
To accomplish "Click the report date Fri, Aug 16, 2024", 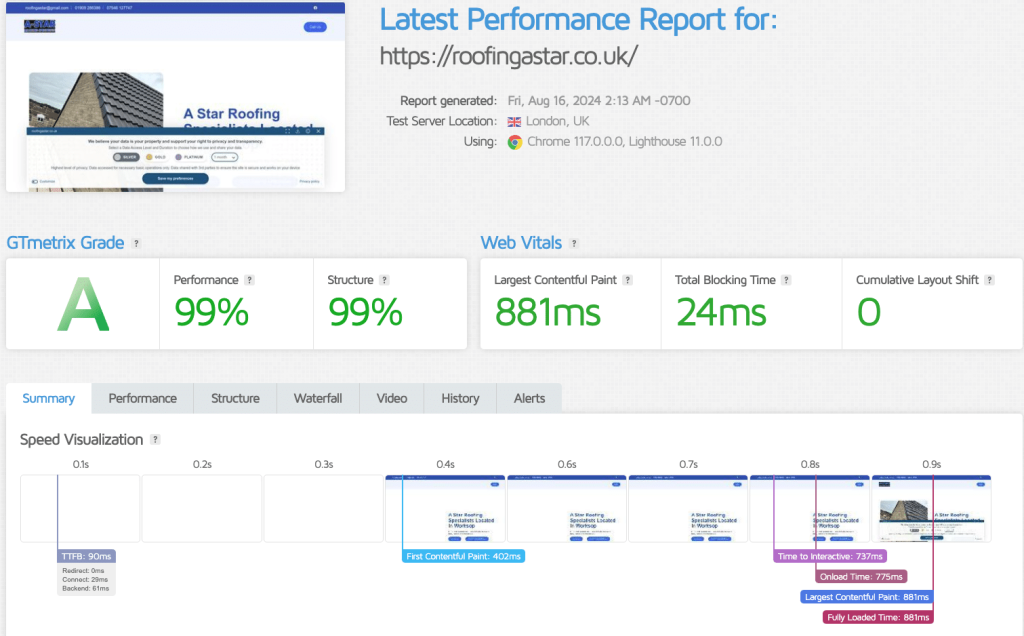I will pos(599,101).
